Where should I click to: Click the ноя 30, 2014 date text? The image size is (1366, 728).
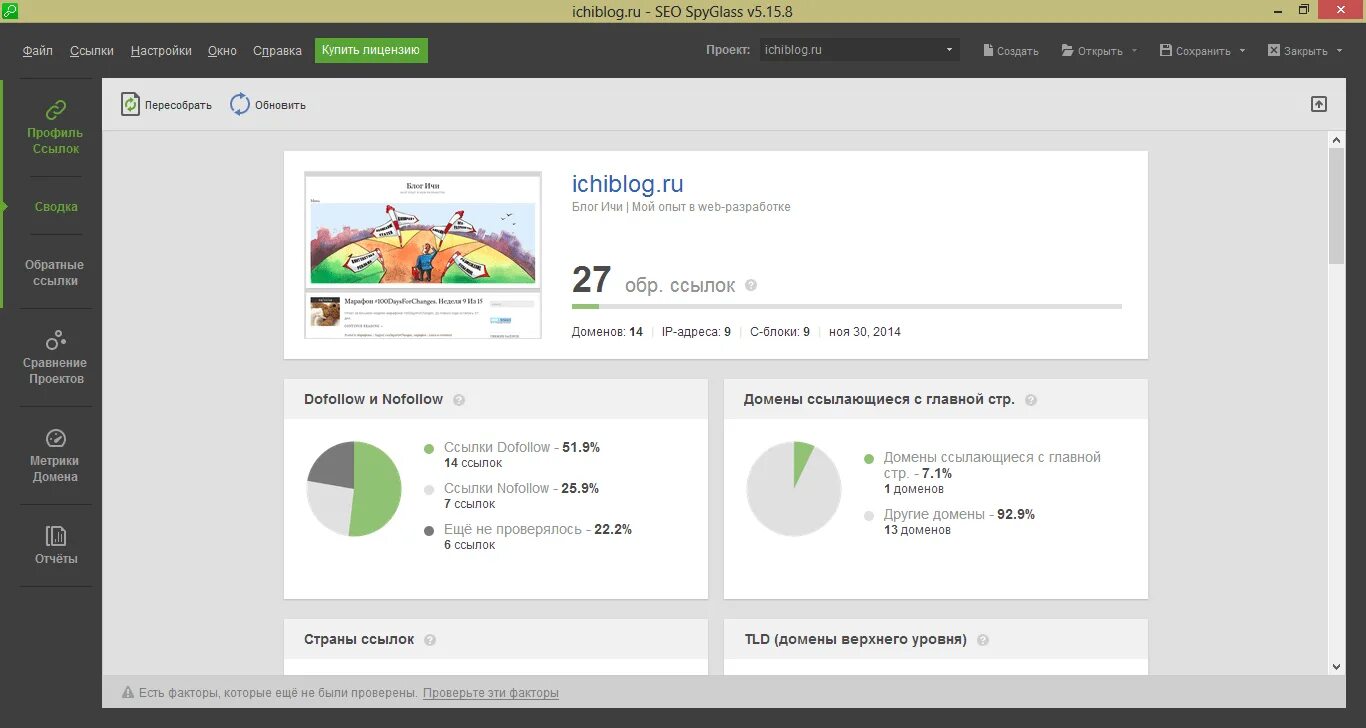click(x=865, y=332)
